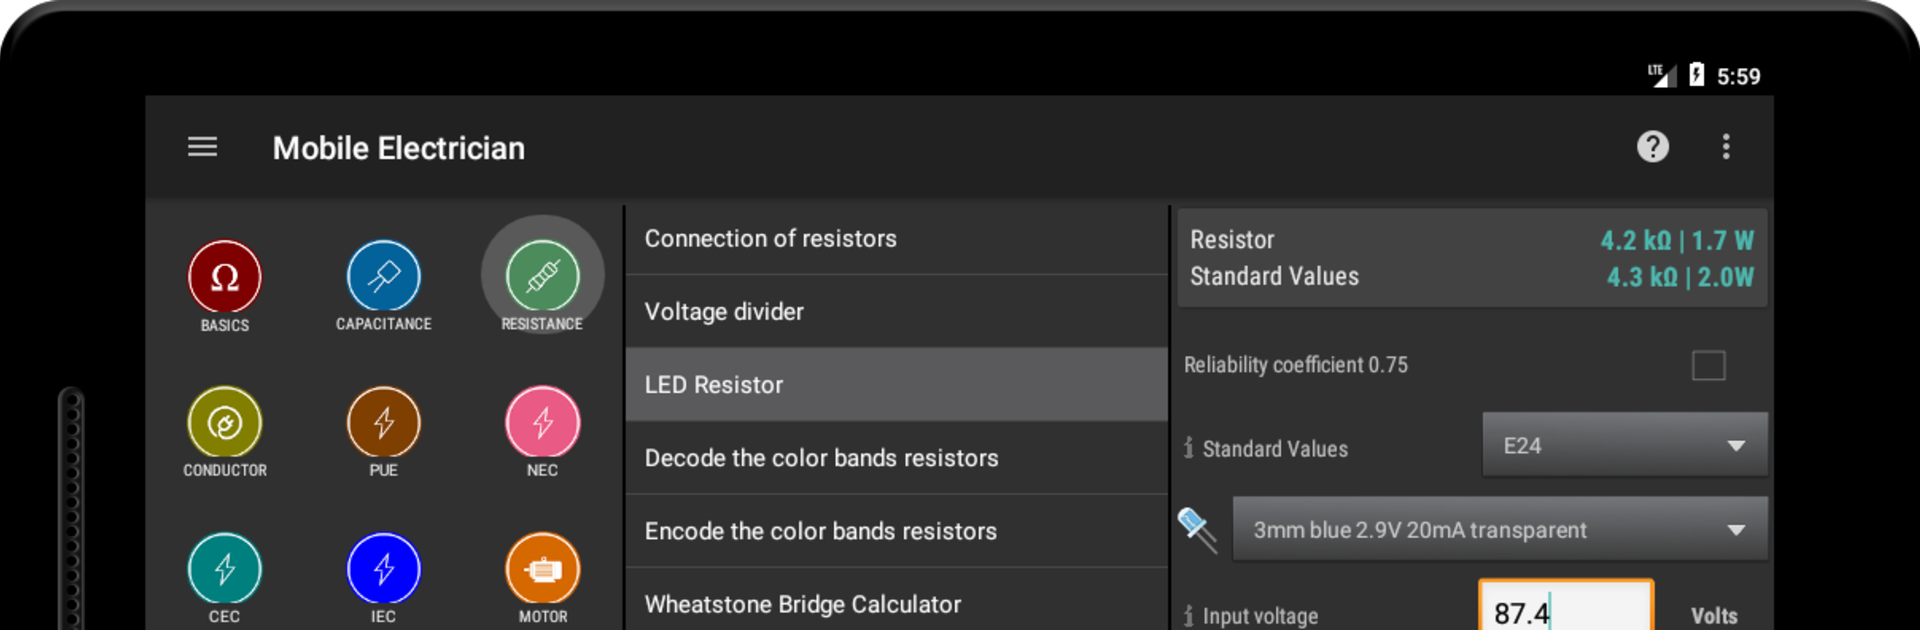
Task: Enable the Reliability coefficient 0.75 checkbox
Action: tap(1708, 366)
